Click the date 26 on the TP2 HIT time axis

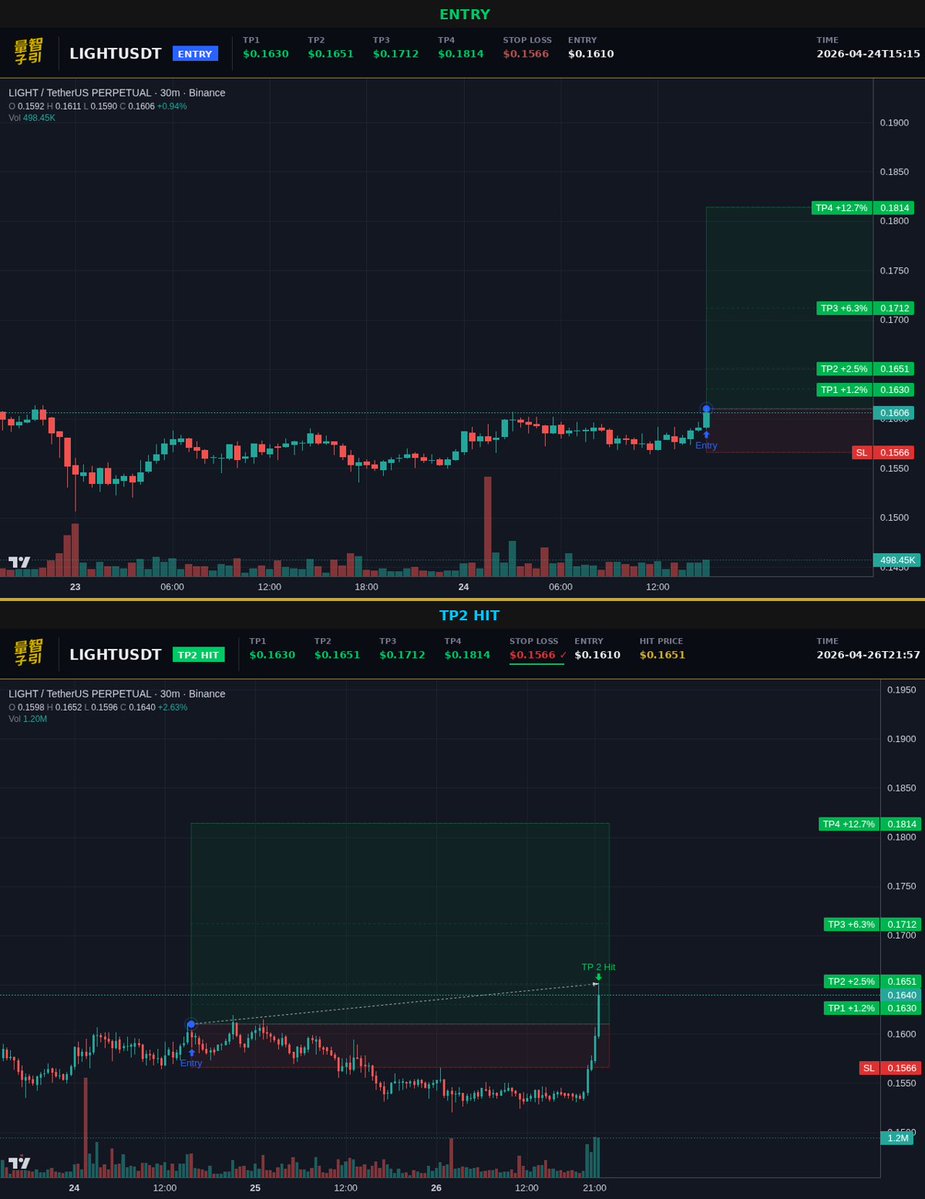(x=436, y=1188)
